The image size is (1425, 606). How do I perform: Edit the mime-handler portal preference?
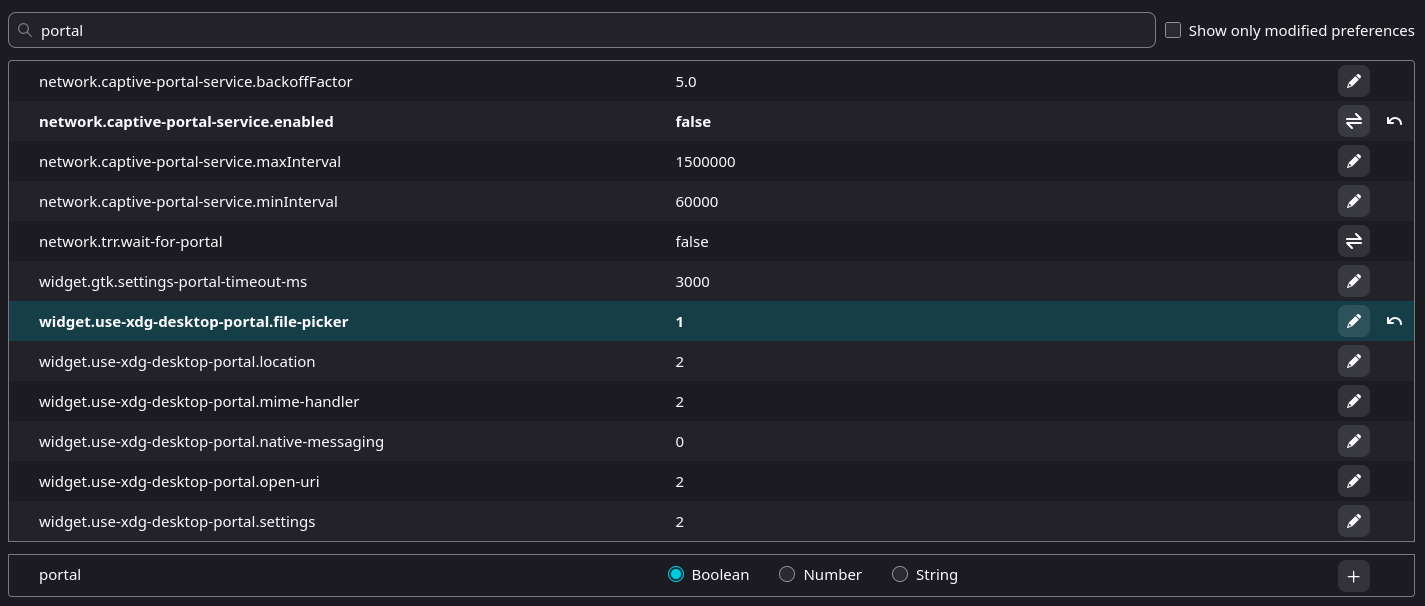(1353, 401)
